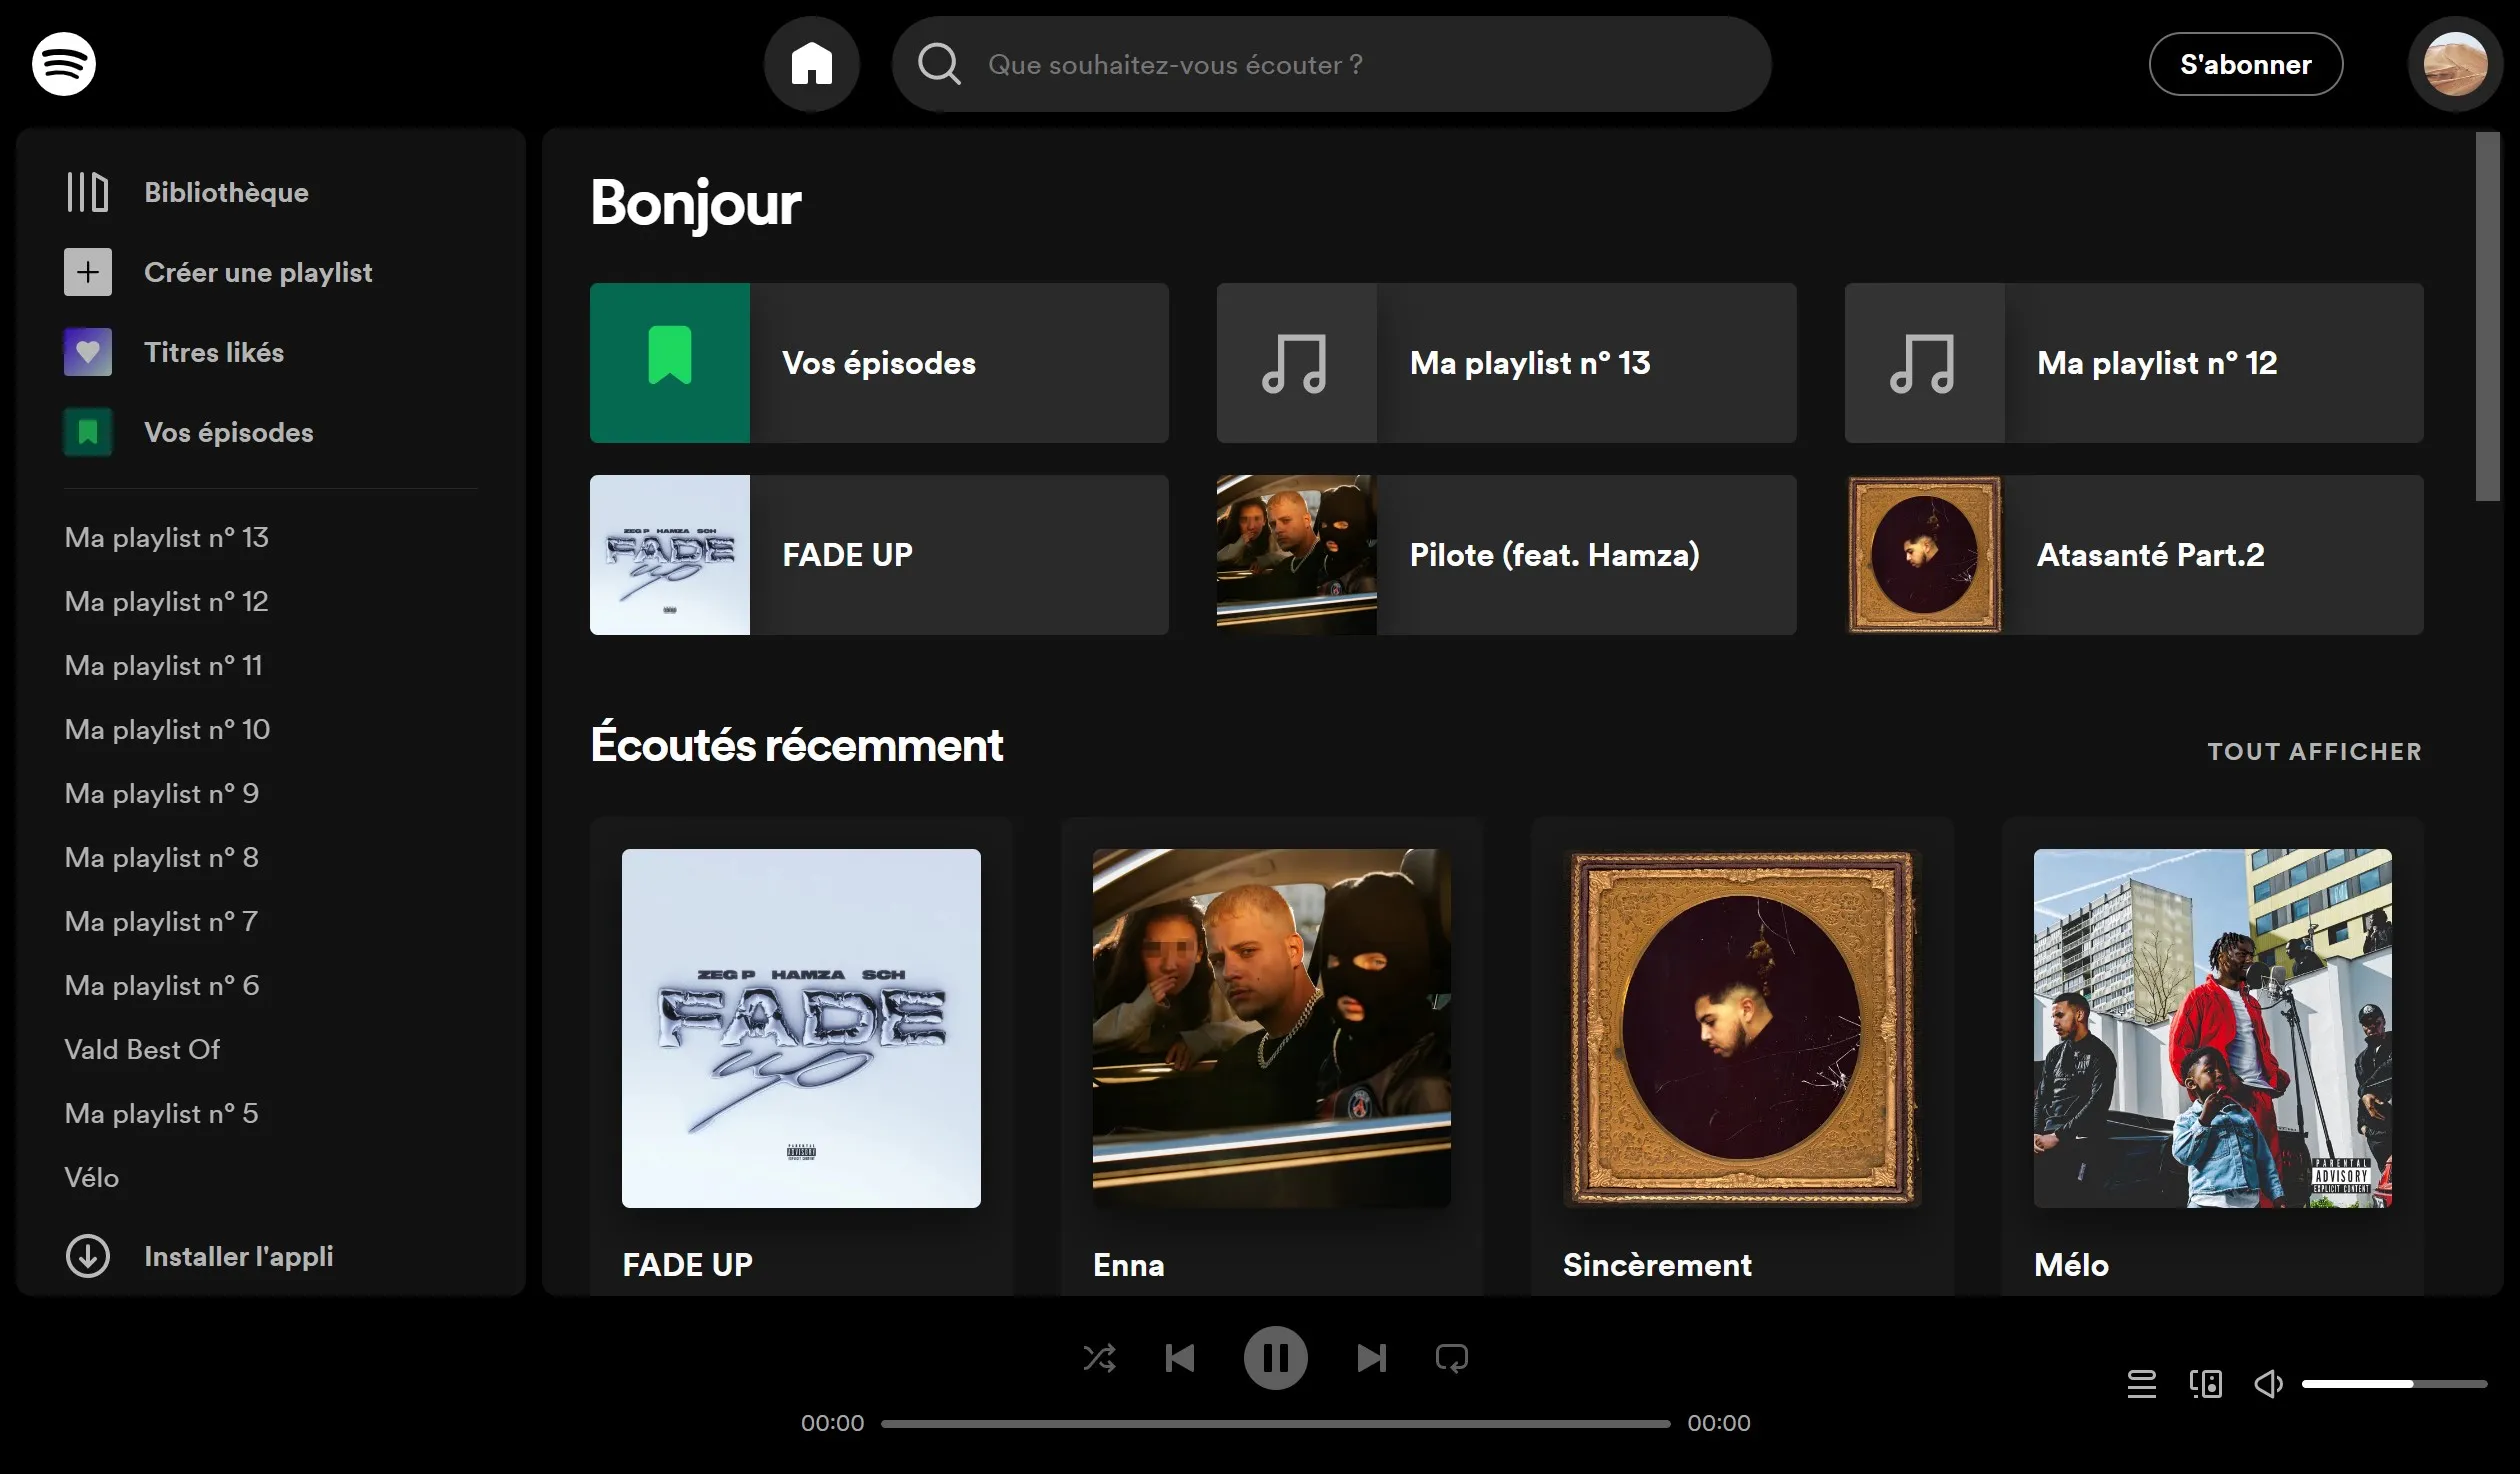The height and width of the screenshot is (1474, 2520).
Task: Open the large FADE UP album cover
Action: pyautogui.click(x=801, y=1028)
